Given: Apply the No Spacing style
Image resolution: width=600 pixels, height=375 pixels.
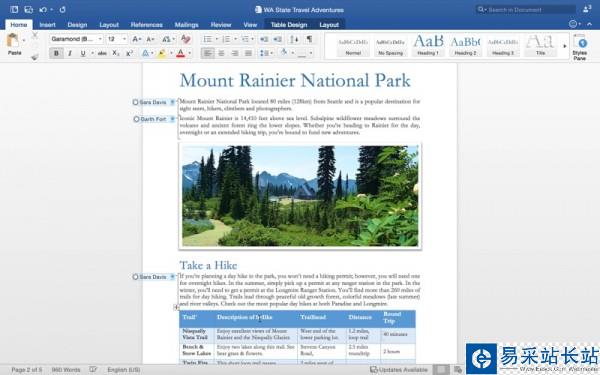Looking at the screenshot, I should [x=390, y=46].
